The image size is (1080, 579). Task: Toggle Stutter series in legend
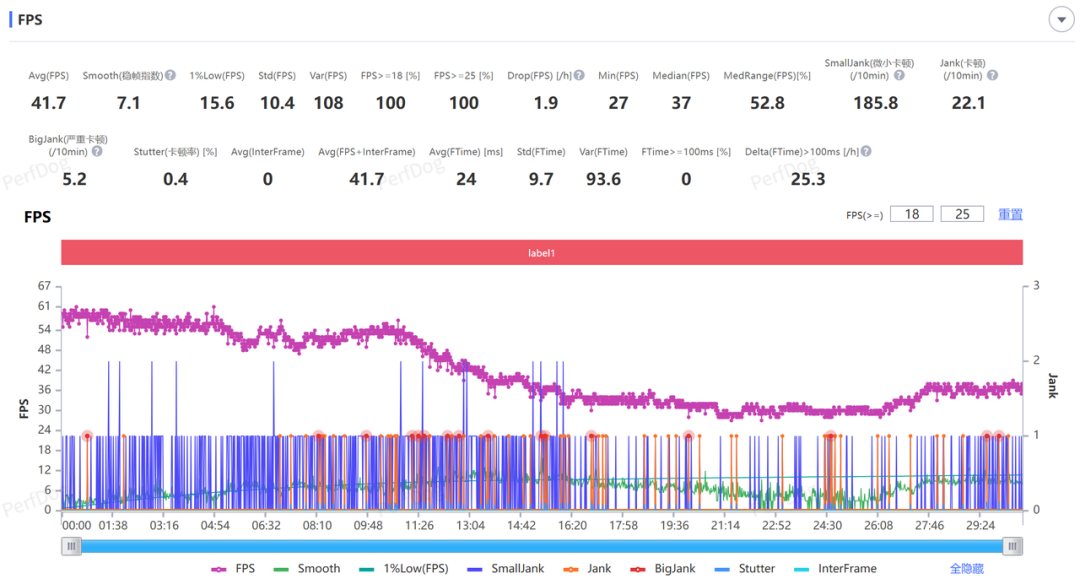click(744, 568)
